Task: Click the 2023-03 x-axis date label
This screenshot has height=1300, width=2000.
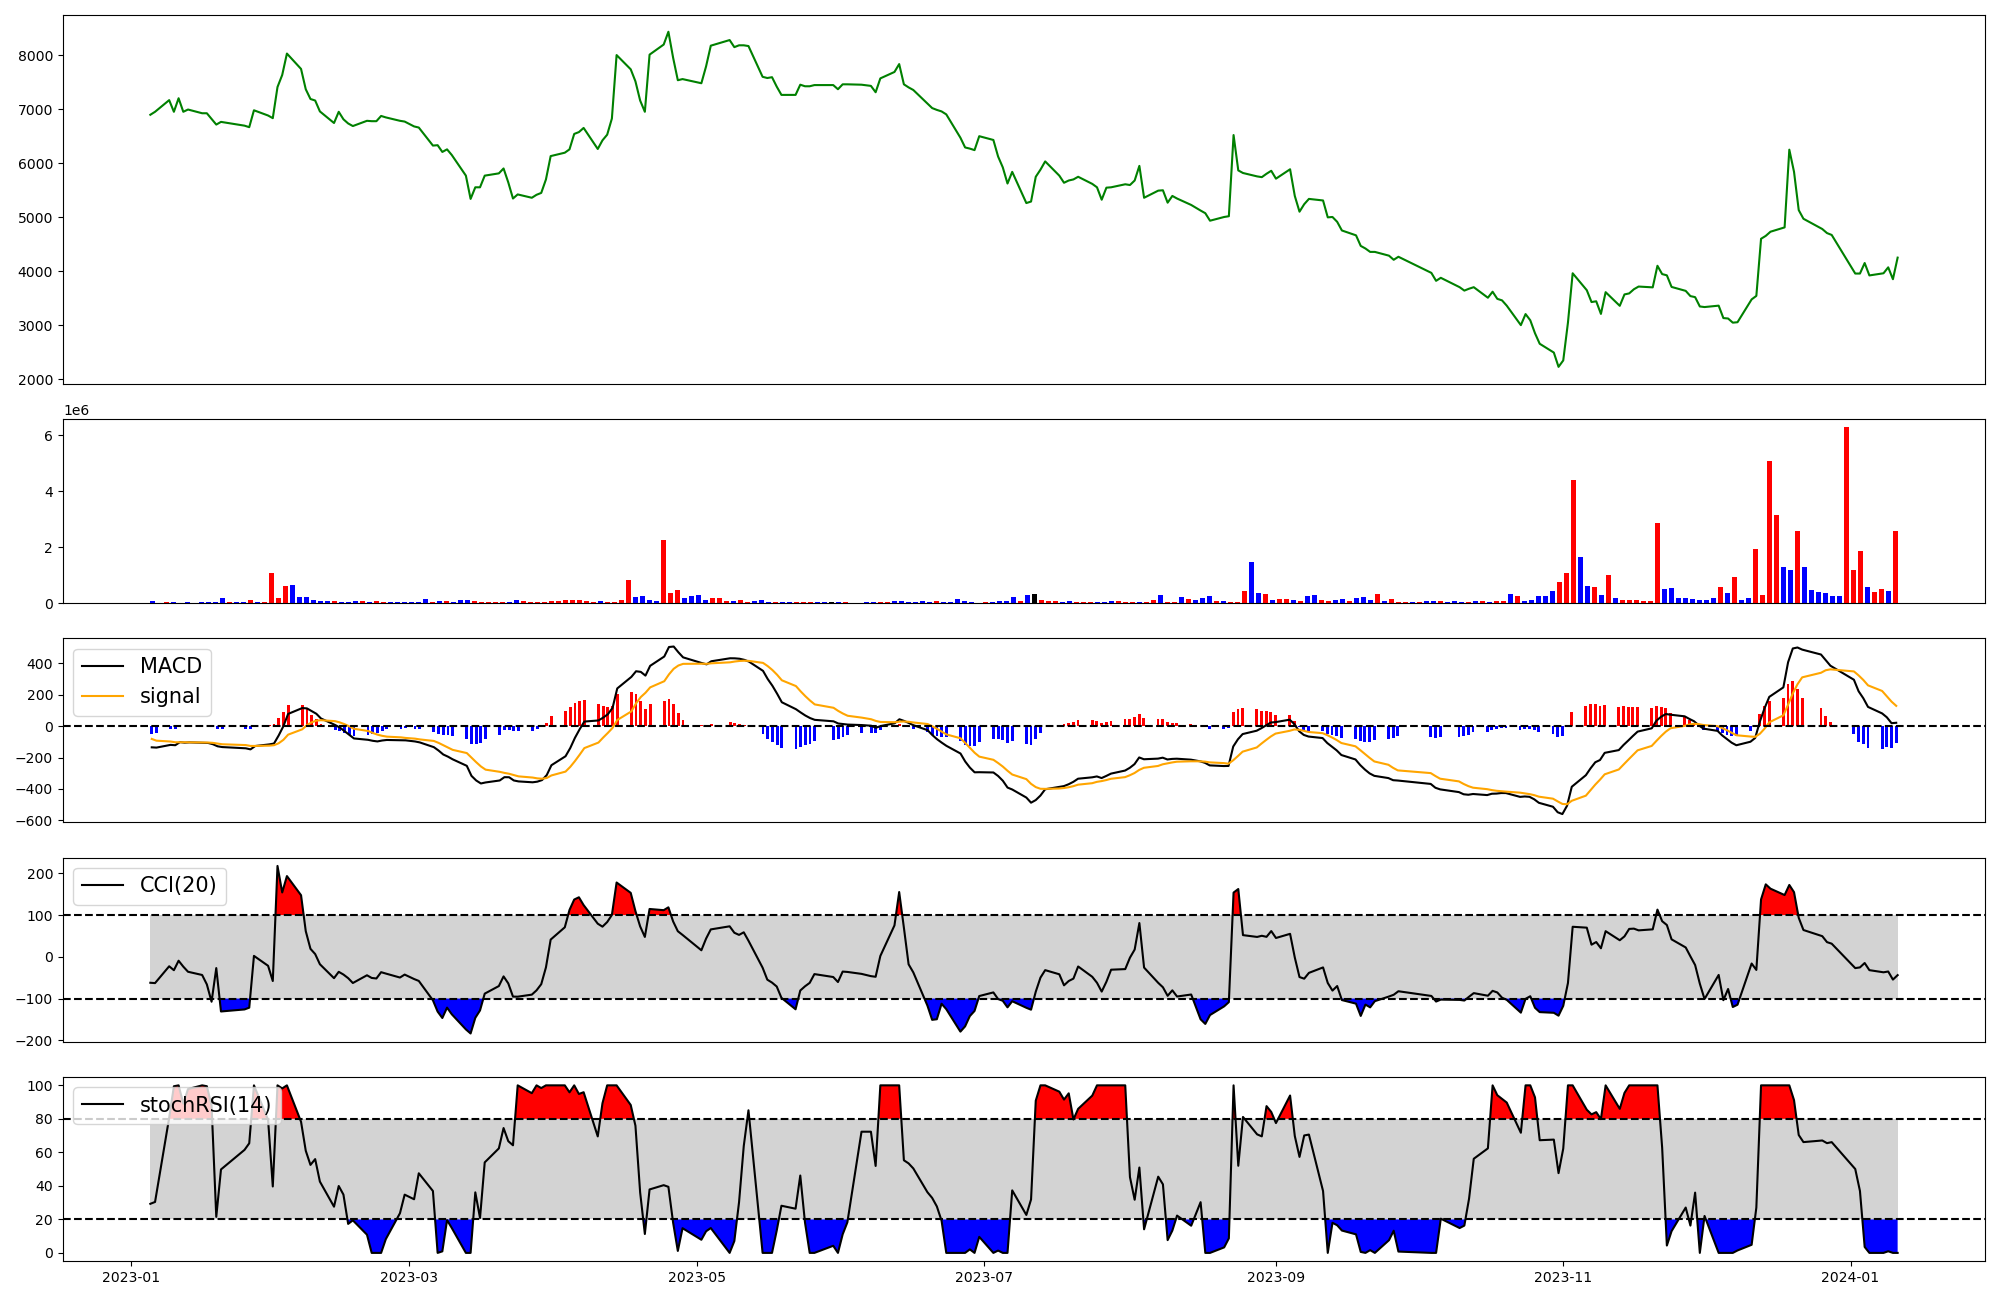Action: pos(409,1277)
